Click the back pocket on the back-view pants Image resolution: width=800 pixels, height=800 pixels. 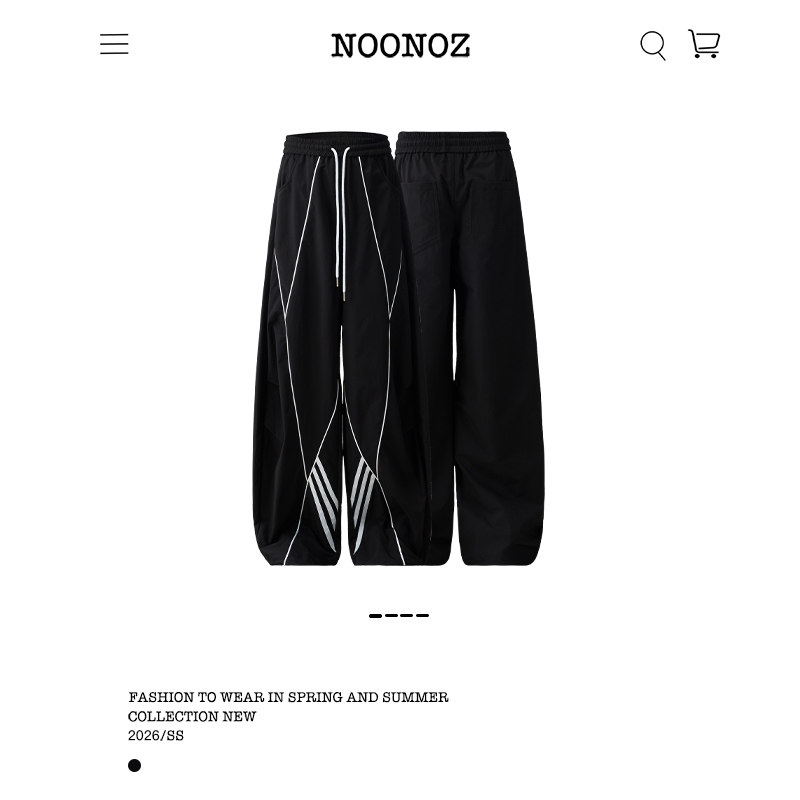click(419, 214)
